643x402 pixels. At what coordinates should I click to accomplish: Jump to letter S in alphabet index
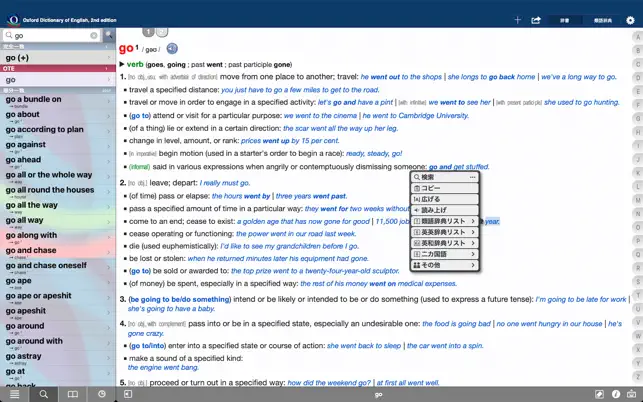(638, 282)
